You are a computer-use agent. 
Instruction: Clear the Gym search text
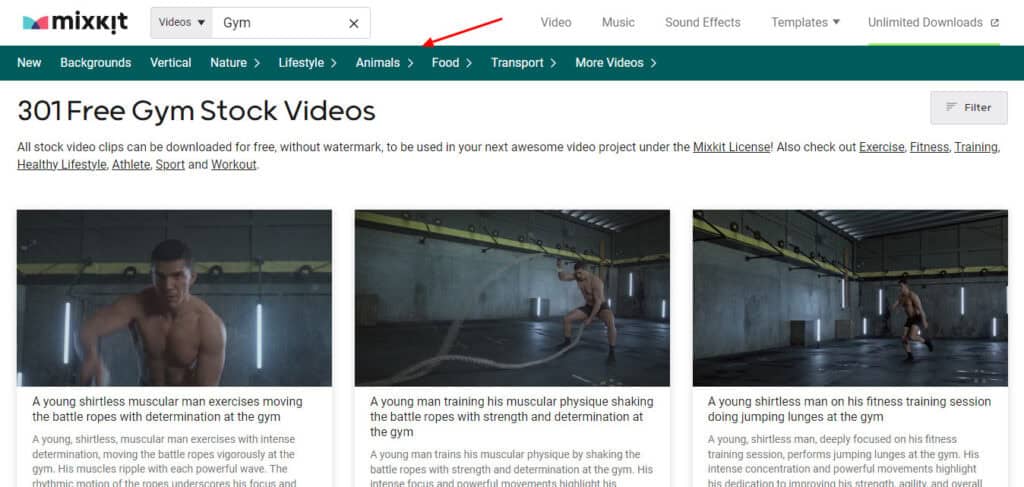tap(353, 23)
